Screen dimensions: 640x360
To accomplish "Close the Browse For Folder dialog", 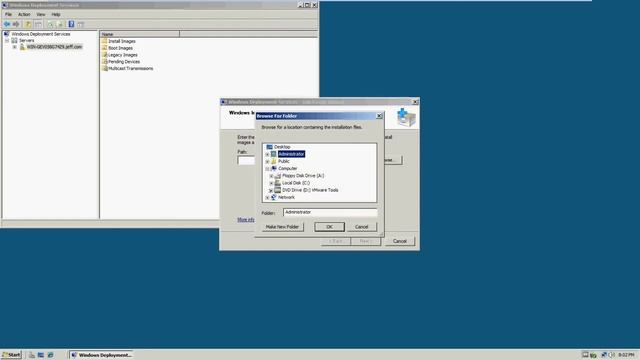I will point(379,116).
